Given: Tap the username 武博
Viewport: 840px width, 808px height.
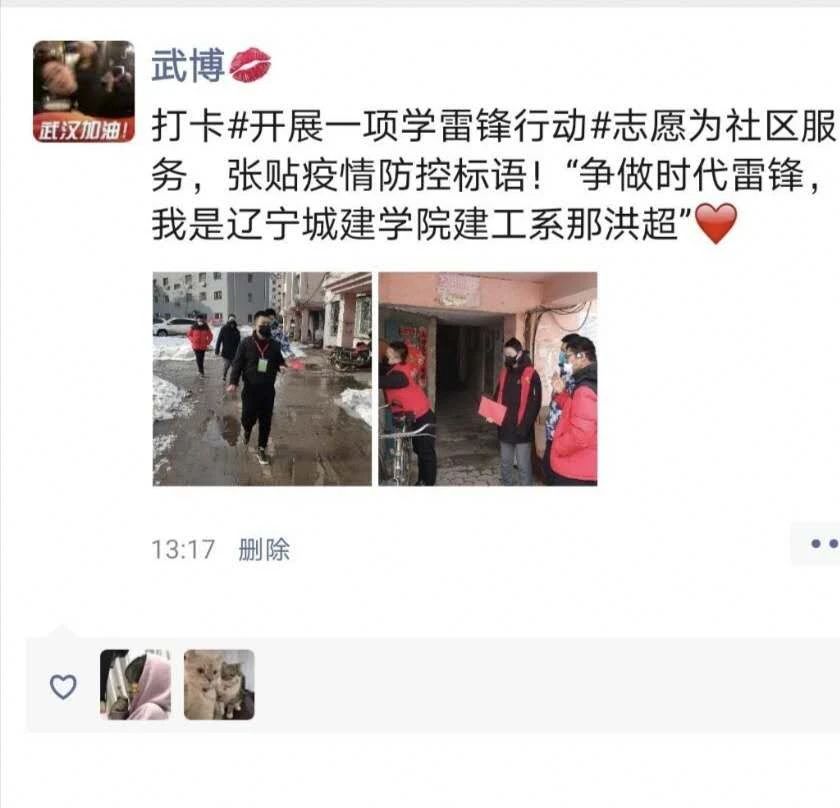Looking at the screenshot, I should coord(188,65).
